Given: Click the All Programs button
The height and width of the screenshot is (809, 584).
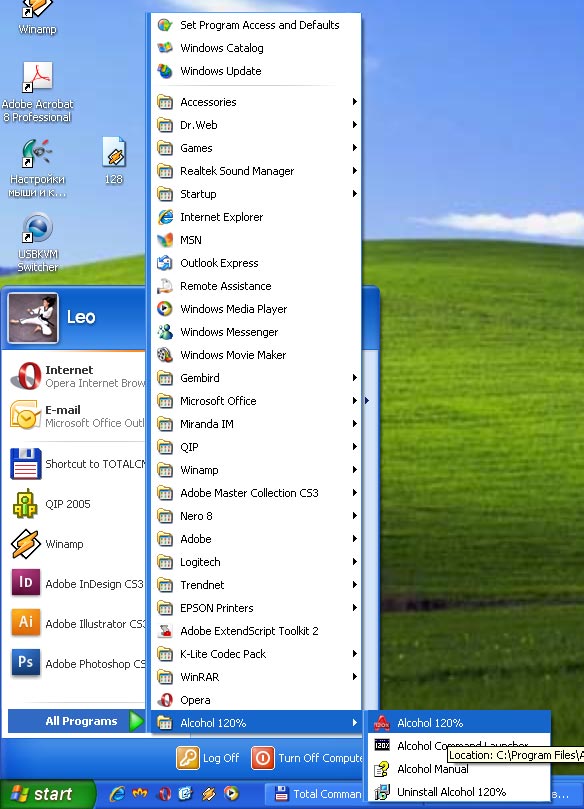Looking at the screenshot, I should tap(77, 721).
